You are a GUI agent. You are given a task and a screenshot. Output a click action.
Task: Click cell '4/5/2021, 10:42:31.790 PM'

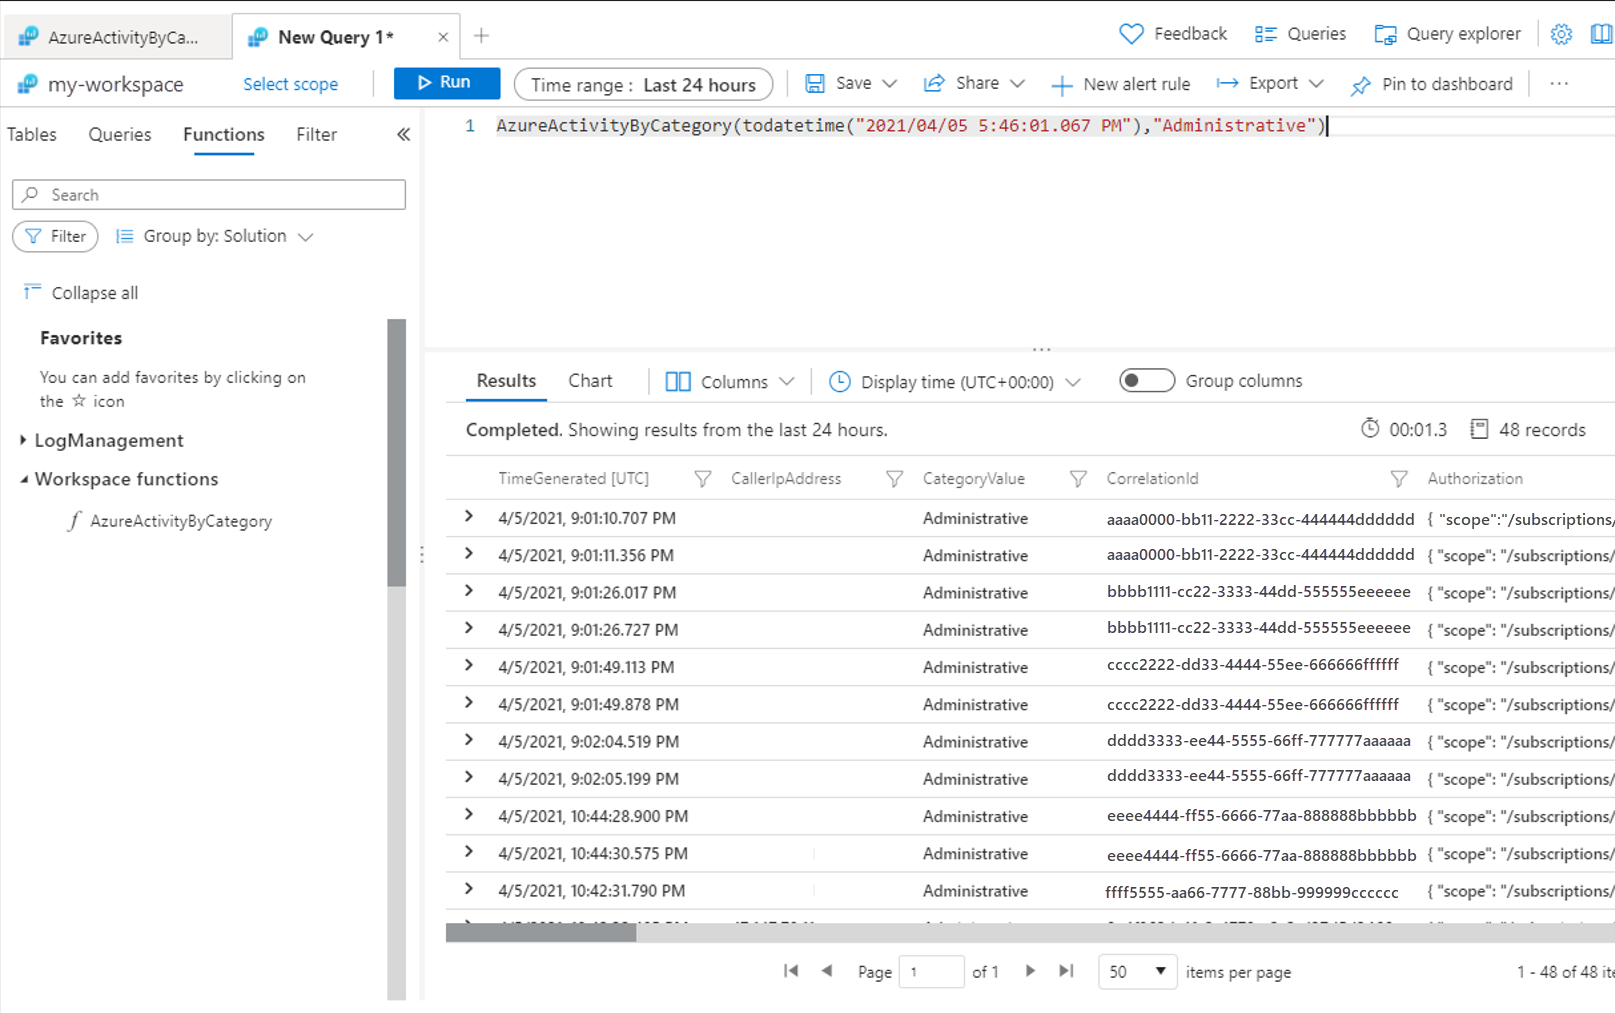[x=591, y=890]
